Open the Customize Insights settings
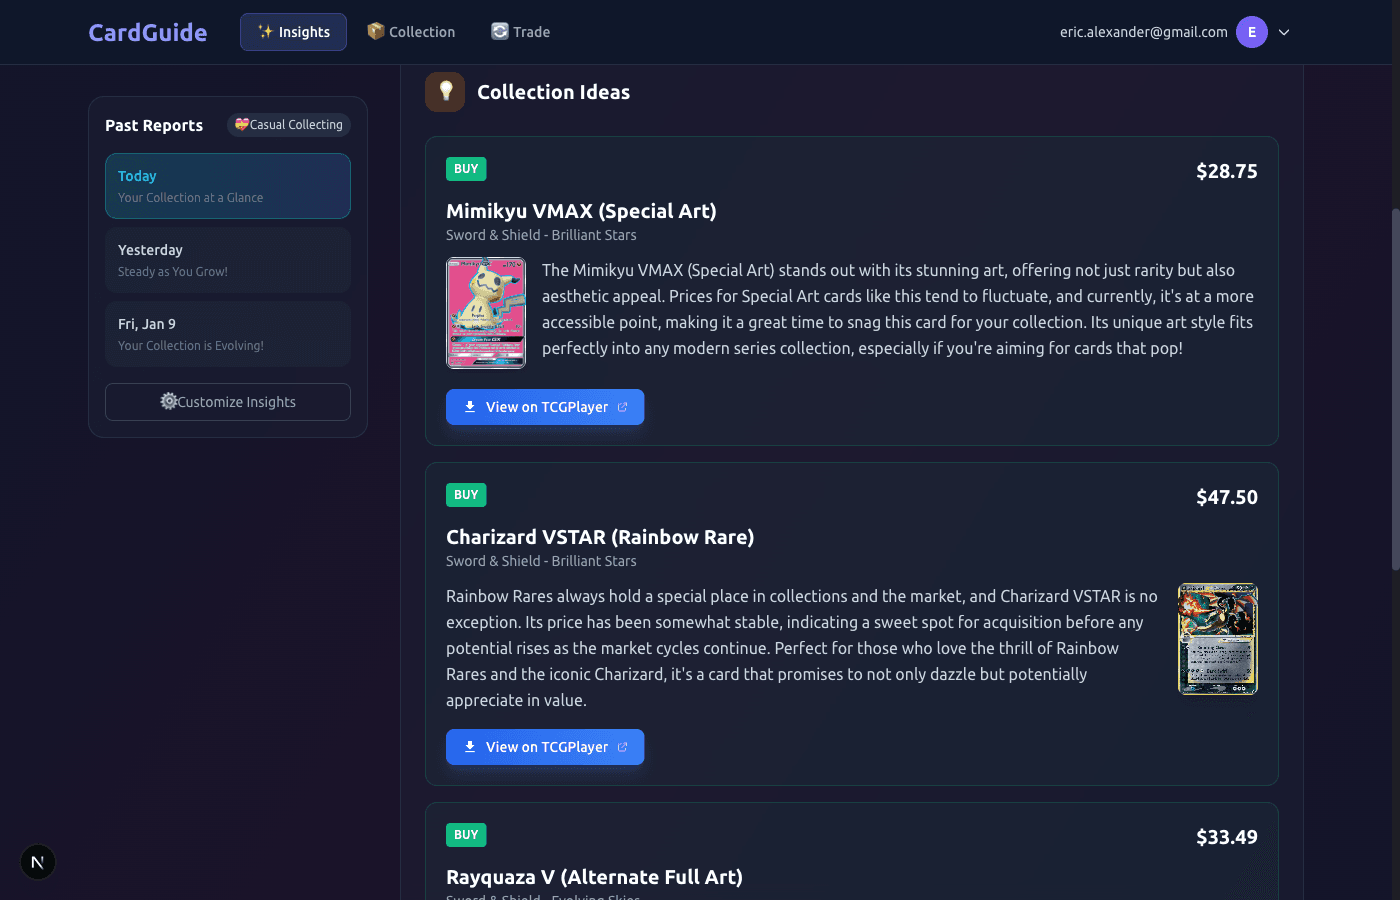This screenshot has height=900, width=1400. pos(227,401)
